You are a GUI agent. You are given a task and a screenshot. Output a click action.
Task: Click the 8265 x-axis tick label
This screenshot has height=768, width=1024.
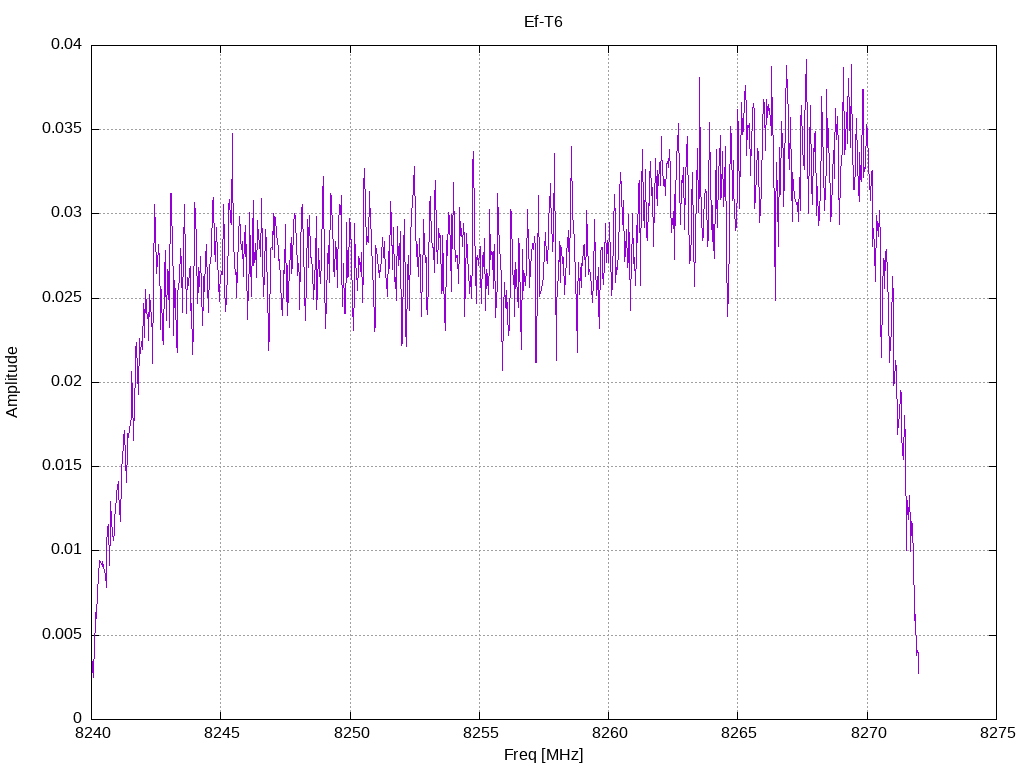tap(739, 733)
